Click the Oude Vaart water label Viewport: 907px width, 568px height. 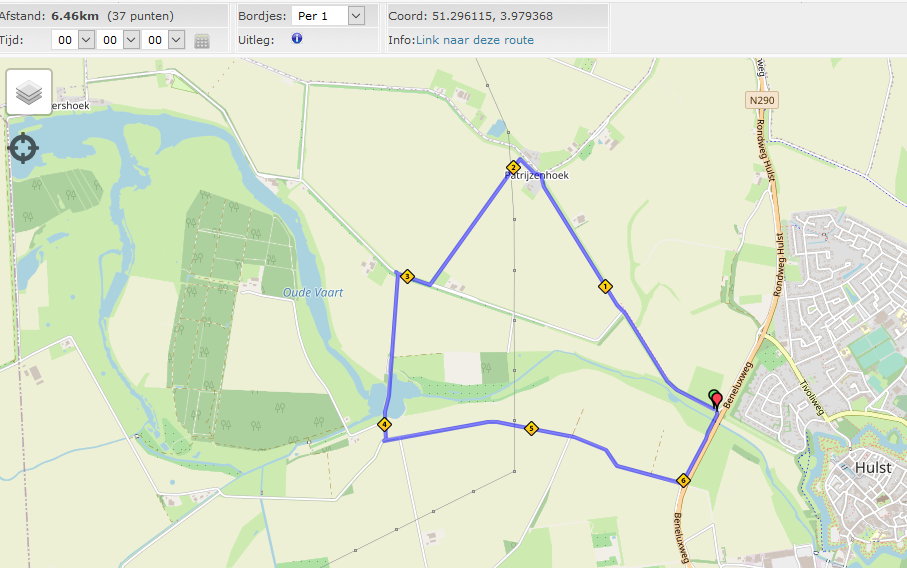point(313,293)
